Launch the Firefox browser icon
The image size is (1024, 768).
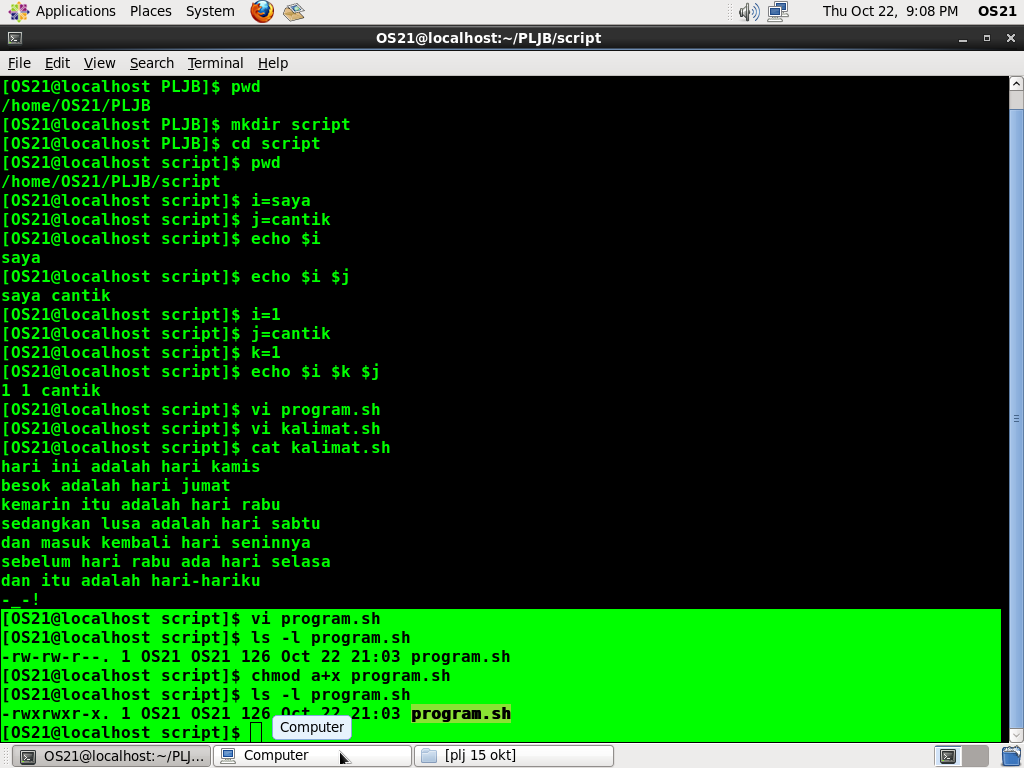[262, 11]
